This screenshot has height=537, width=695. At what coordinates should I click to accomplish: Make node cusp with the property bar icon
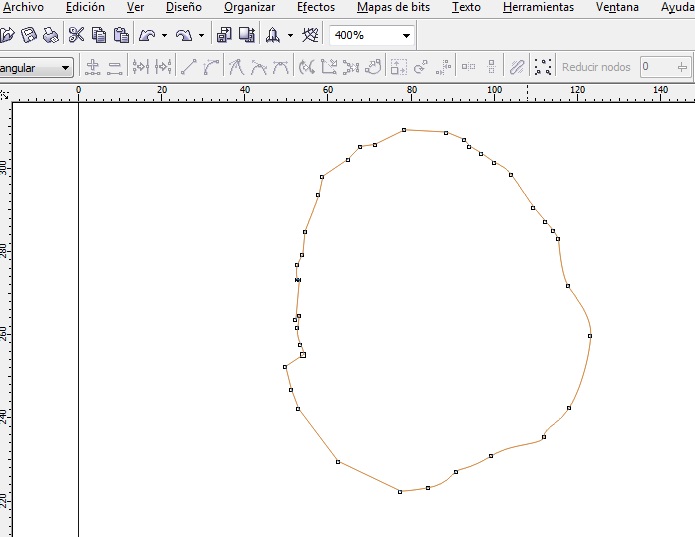236,67
